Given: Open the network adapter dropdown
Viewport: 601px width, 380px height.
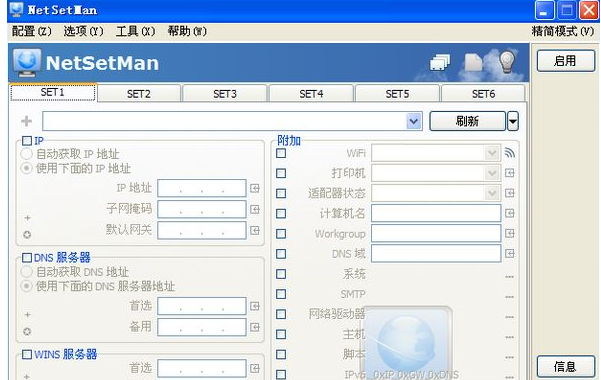Looking at the screenshot, I should (x=414, y=122).
